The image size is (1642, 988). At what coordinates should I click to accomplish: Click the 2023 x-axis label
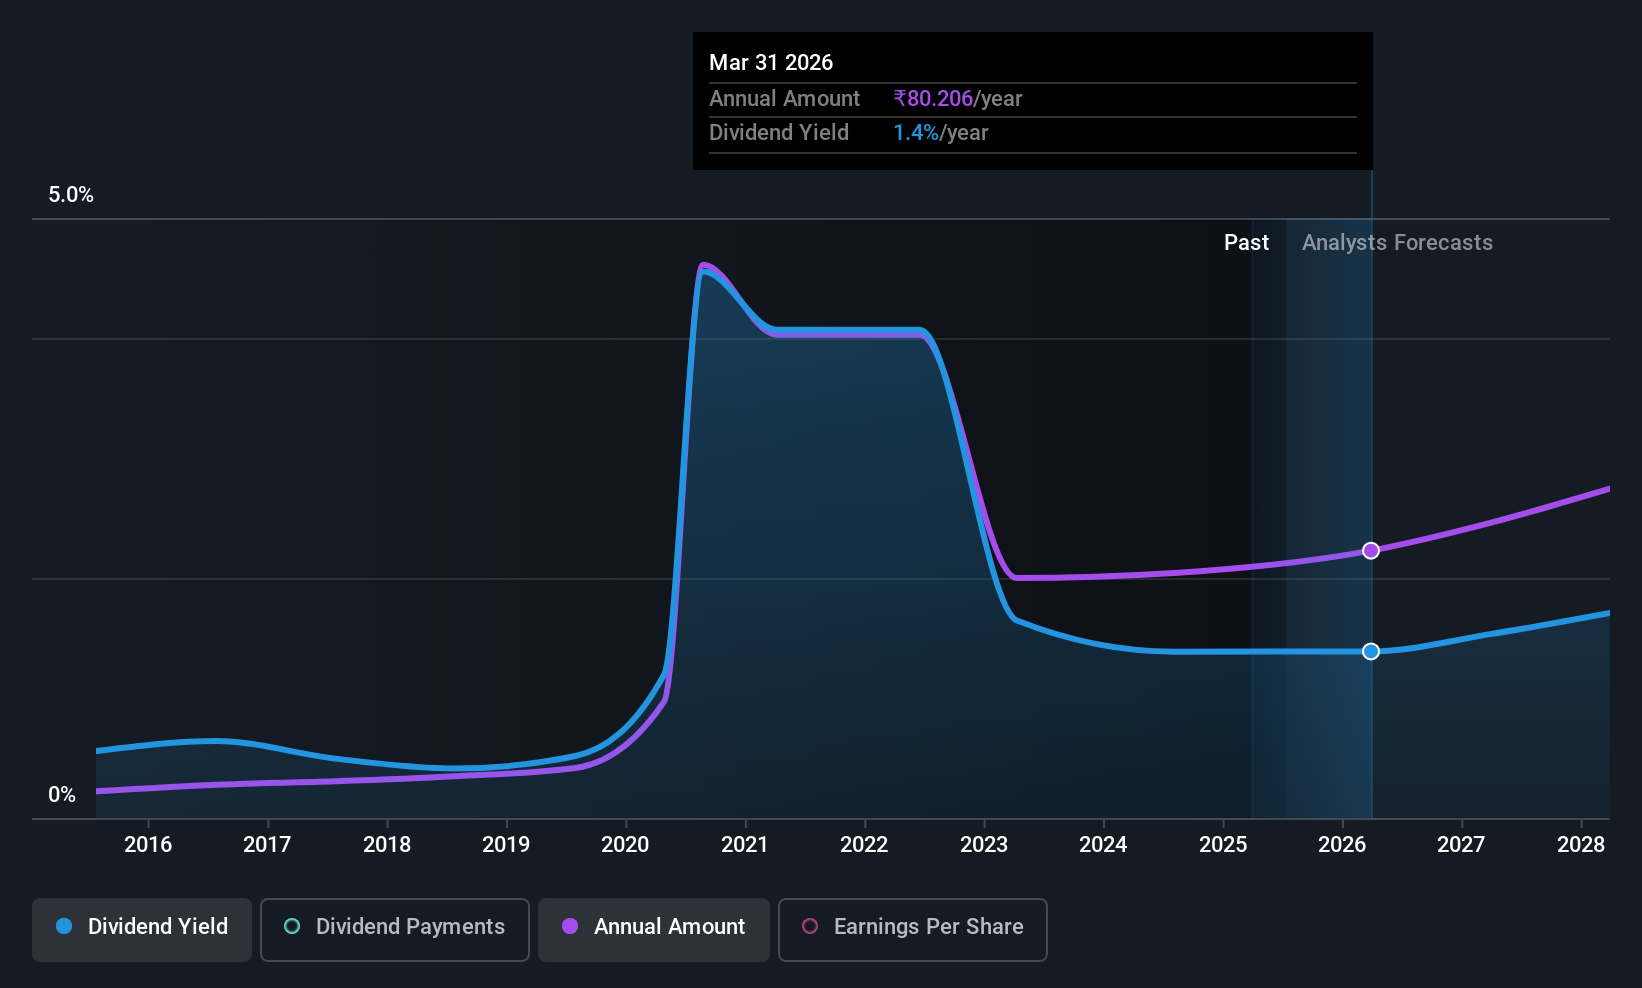pos(984,845)
